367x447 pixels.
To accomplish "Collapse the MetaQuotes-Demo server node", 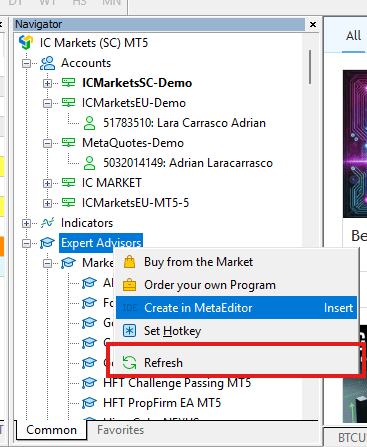I will click(47, 143).
